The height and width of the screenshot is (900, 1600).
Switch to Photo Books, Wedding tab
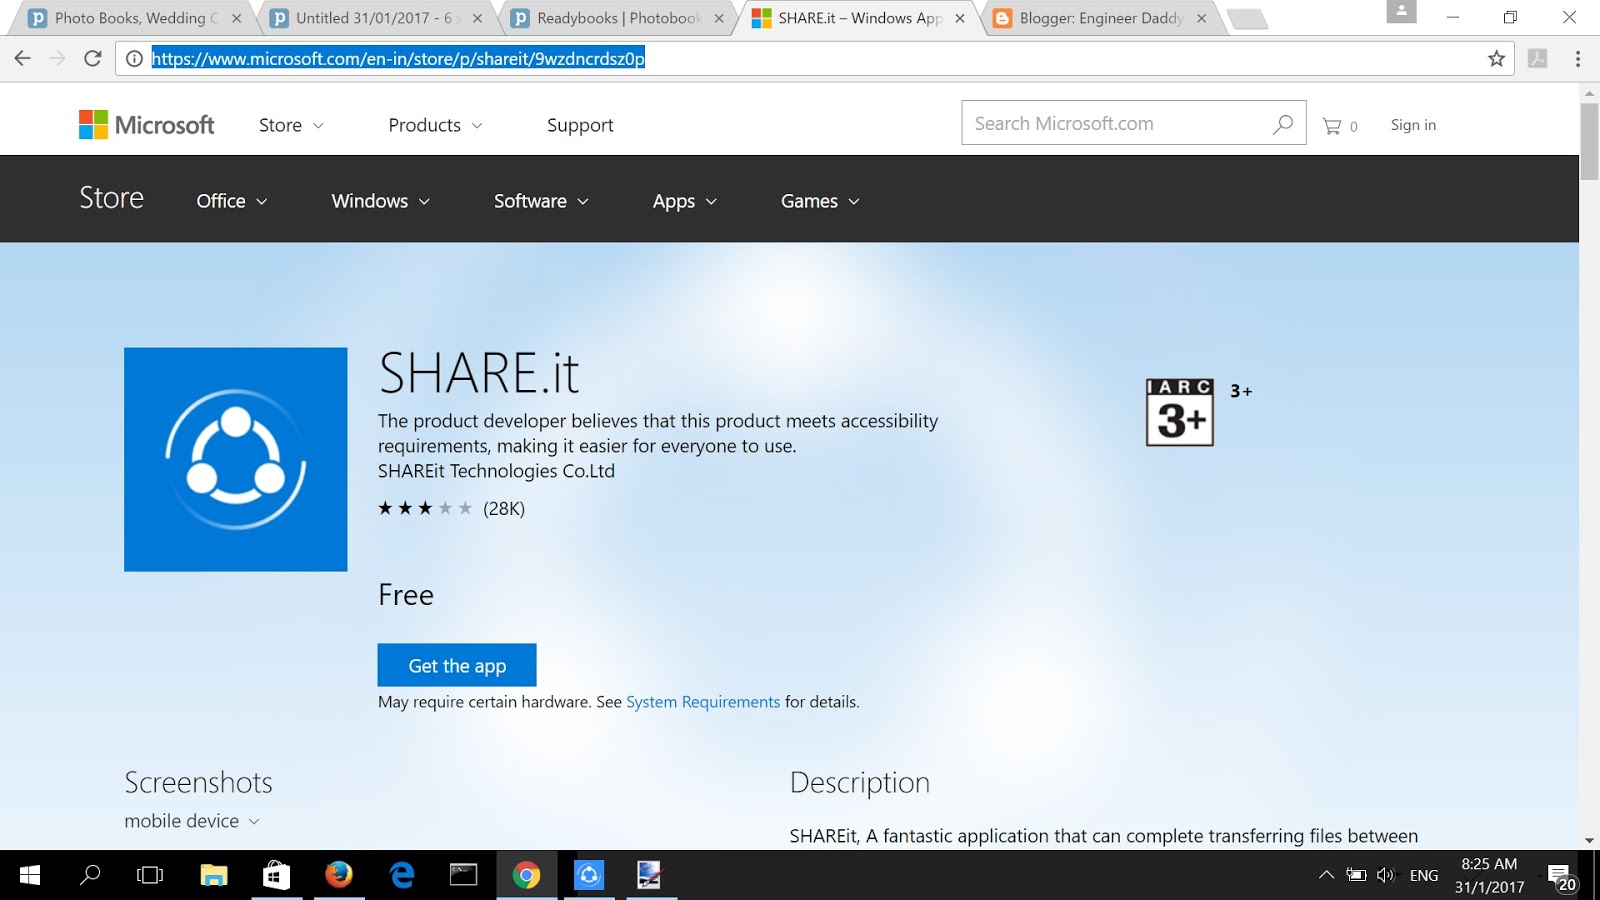coord(135,18)
